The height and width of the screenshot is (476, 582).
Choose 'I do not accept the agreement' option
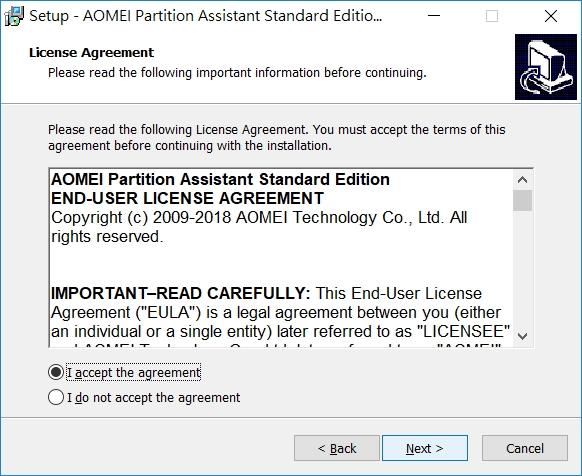[56, 397]
